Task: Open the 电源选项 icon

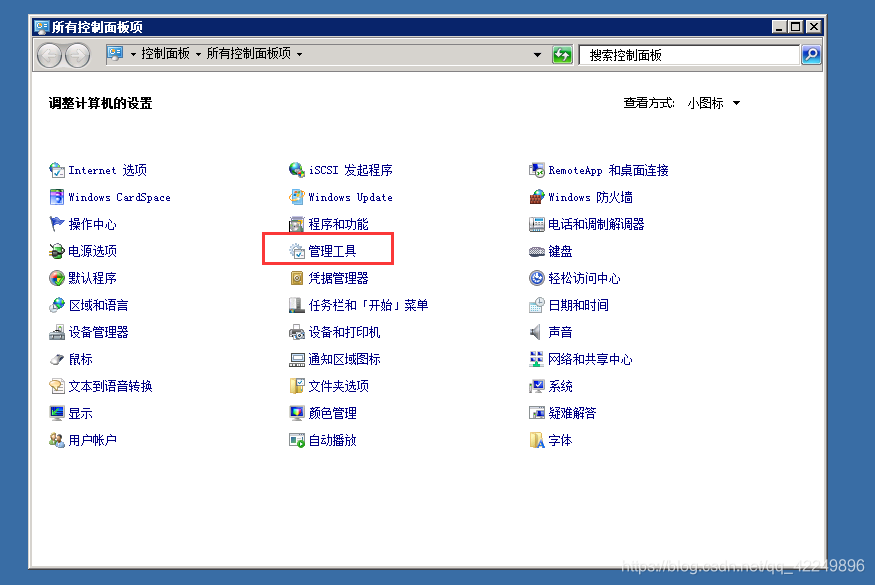Action: click(57, 251)
